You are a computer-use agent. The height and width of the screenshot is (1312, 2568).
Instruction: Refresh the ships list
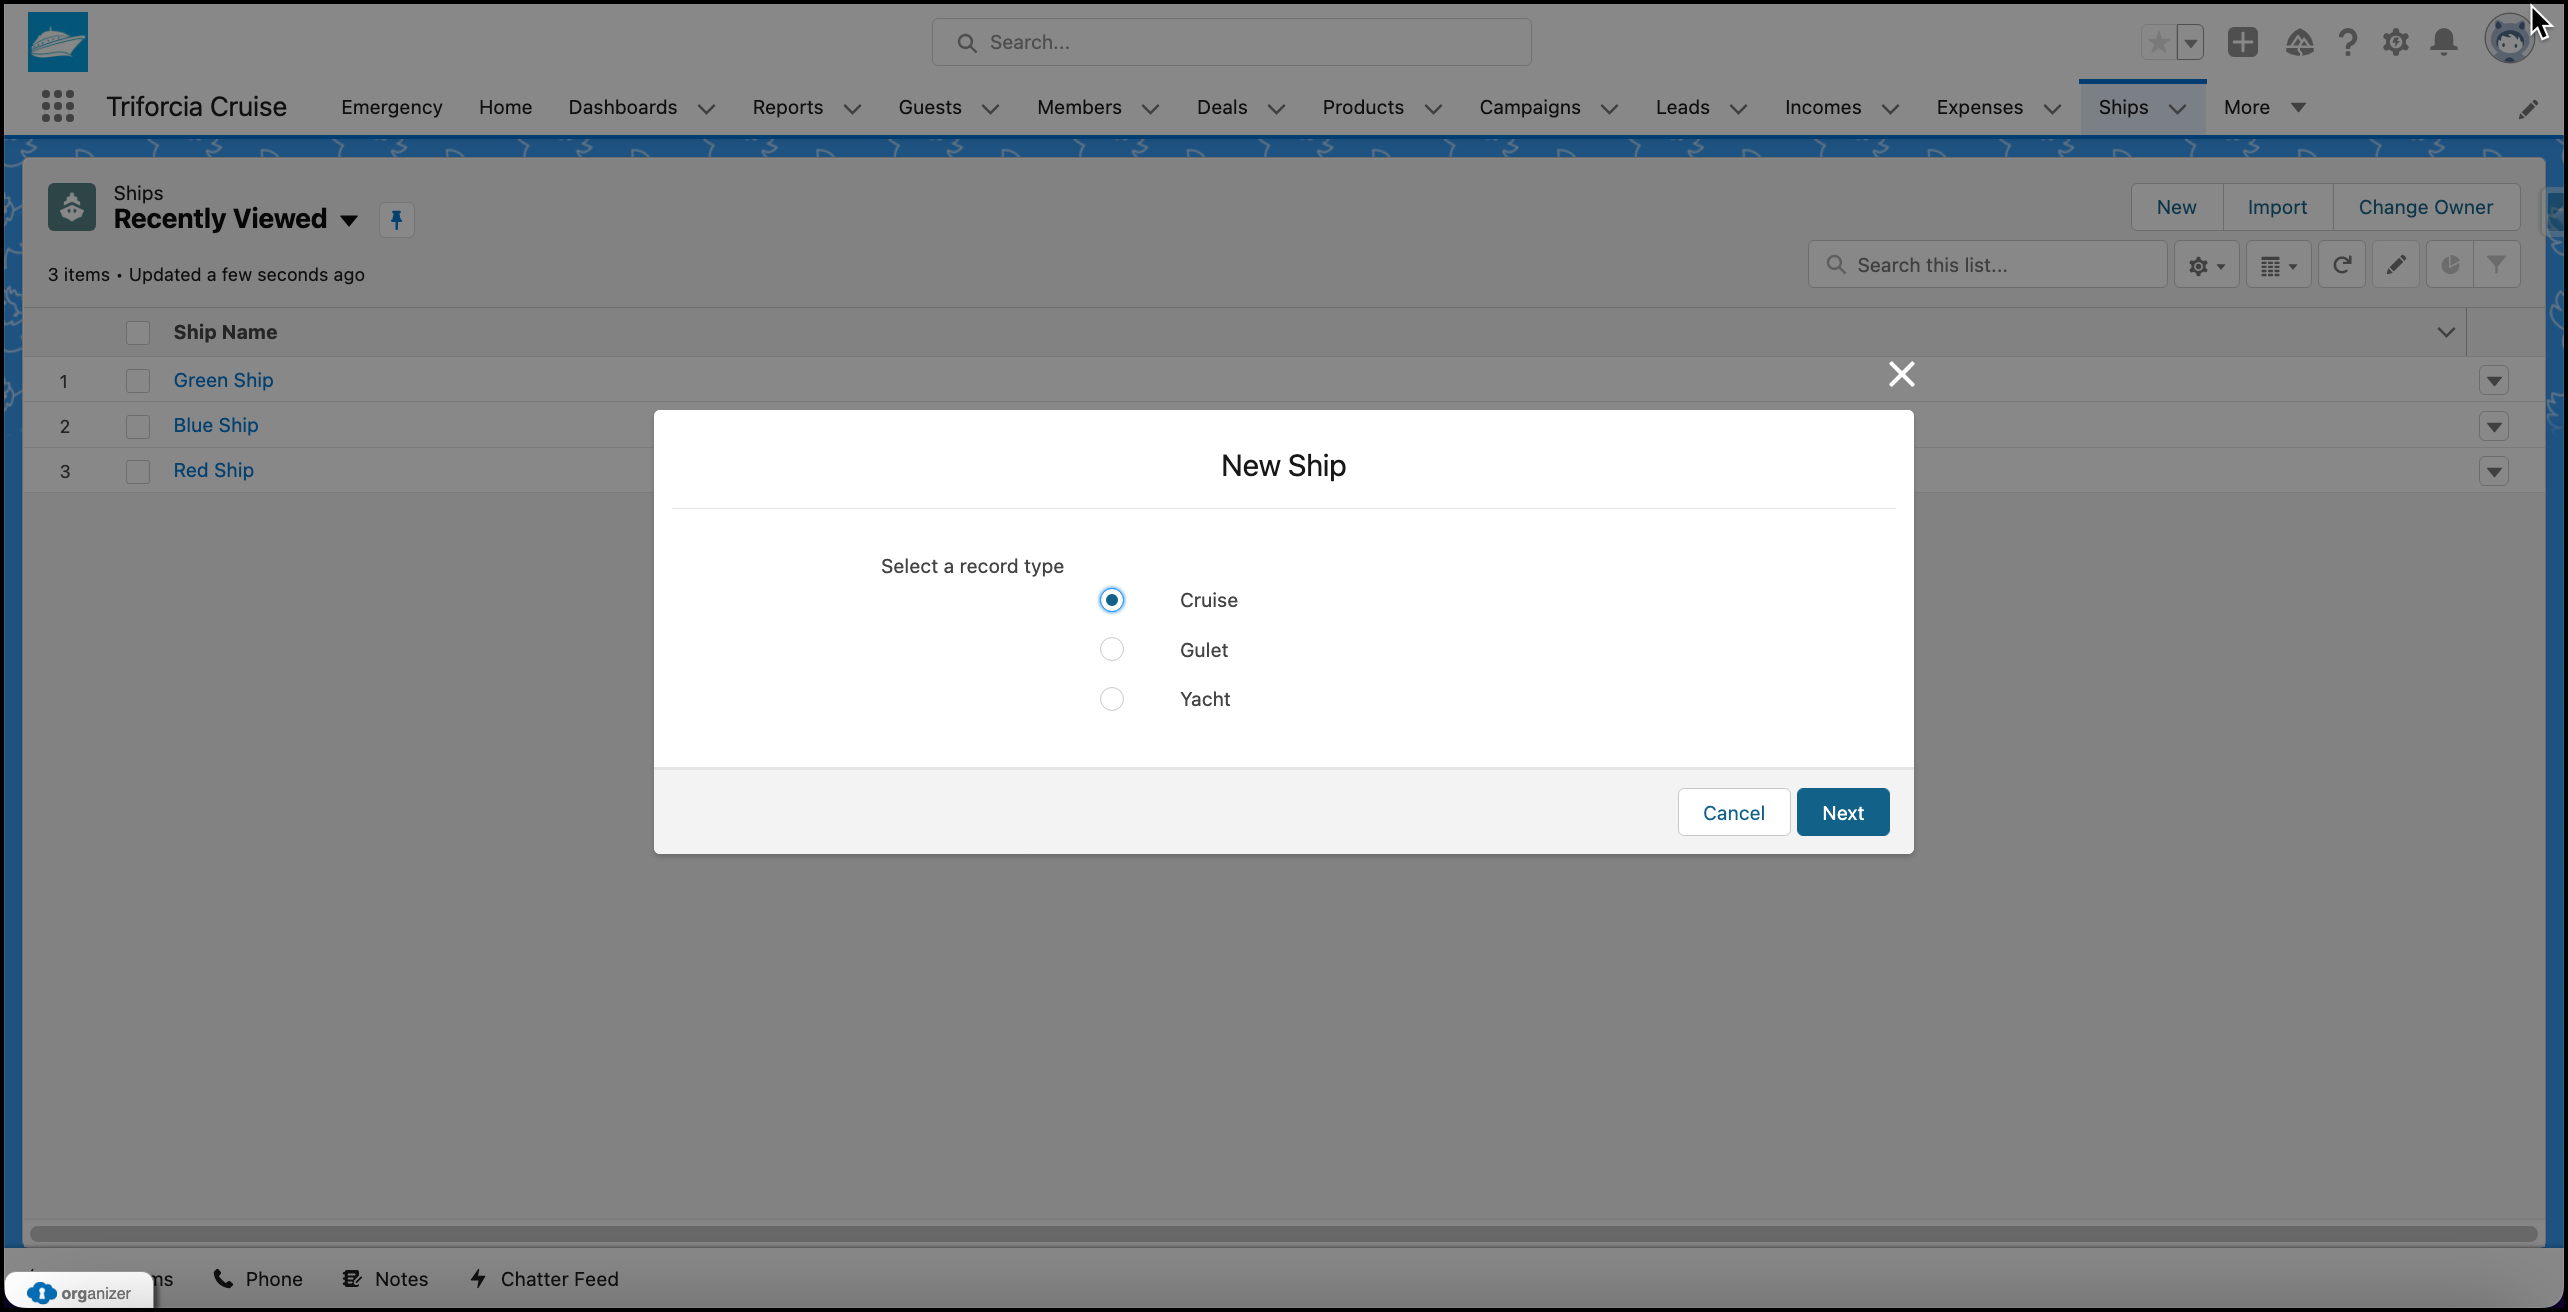[x=2342, y=265]
